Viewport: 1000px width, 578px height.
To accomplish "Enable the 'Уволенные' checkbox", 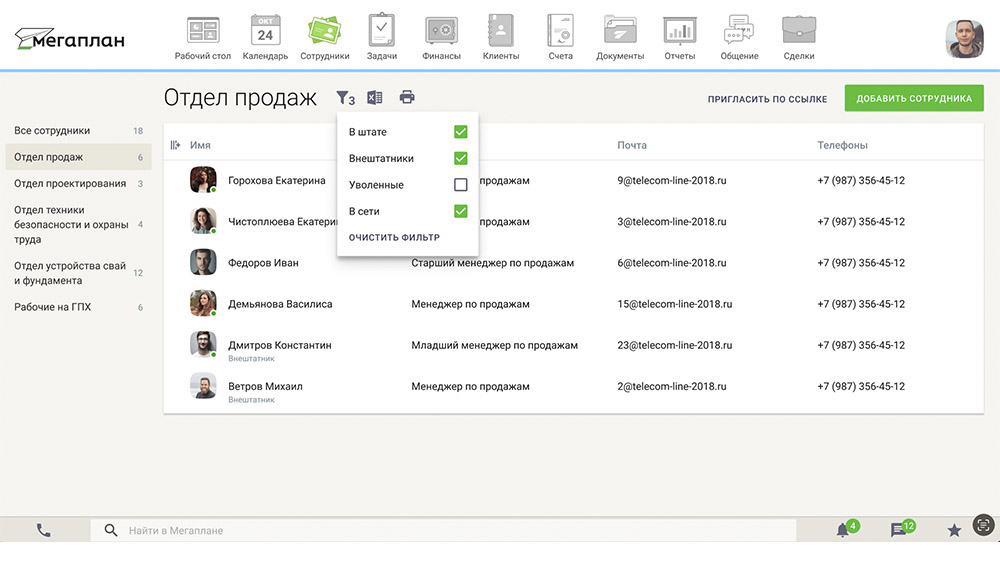I will click(x=461, y=185).
